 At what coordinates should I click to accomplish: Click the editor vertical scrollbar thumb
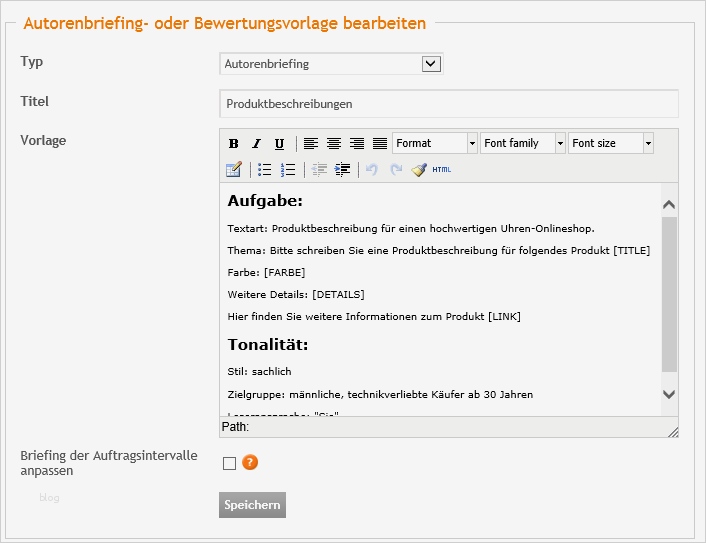point(669,294)
